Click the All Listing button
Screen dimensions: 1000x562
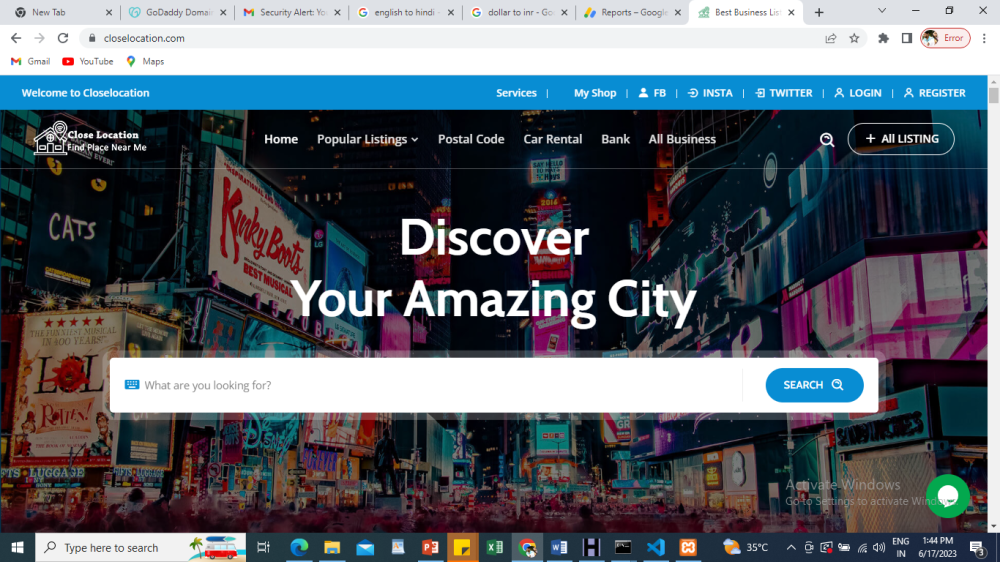[901, 138]
